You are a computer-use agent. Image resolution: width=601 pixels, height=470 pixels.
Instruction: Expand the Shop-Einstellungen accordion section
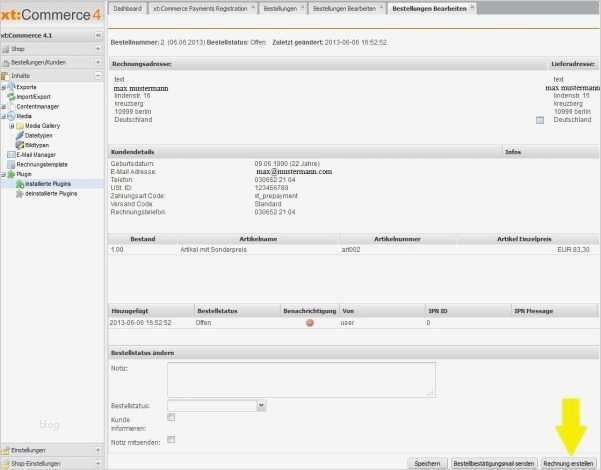(x=98, y=463)
